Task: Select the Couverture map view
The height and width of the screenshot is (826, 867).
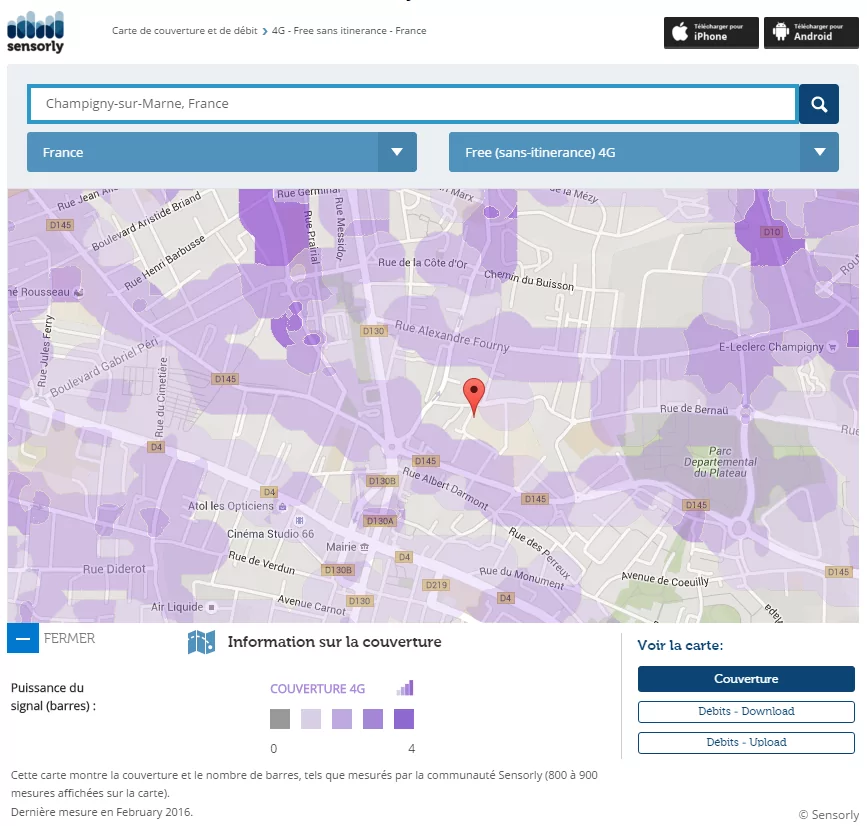Action: (x=746, y=679)
